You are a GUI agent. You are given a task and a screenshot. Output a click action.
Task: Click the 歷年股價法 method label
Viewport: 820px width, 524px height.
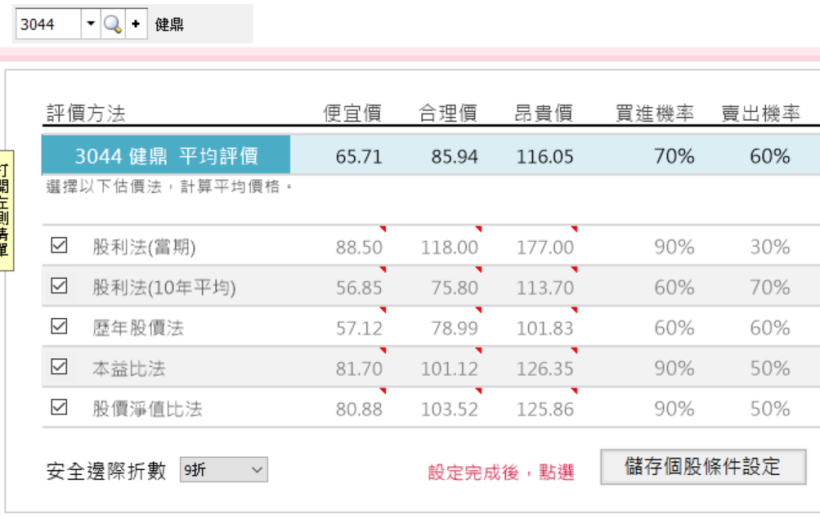coord(138,328)
